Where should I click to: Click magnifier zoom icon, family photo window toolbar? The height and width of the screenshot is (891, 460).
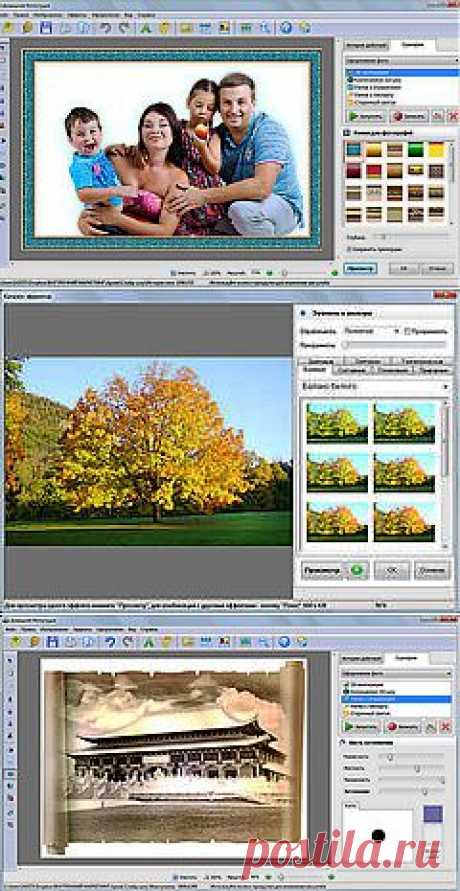(x=265, y=27)
